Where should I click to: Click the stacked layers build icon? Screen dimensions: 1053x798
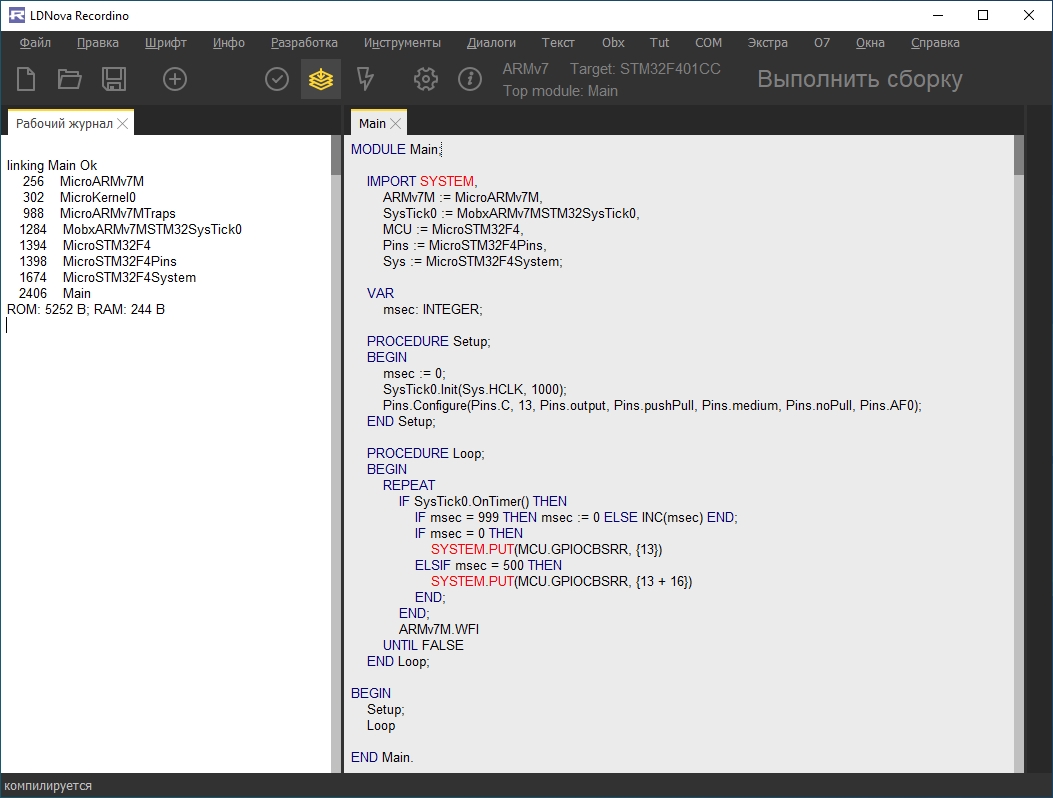click(320, 79)
